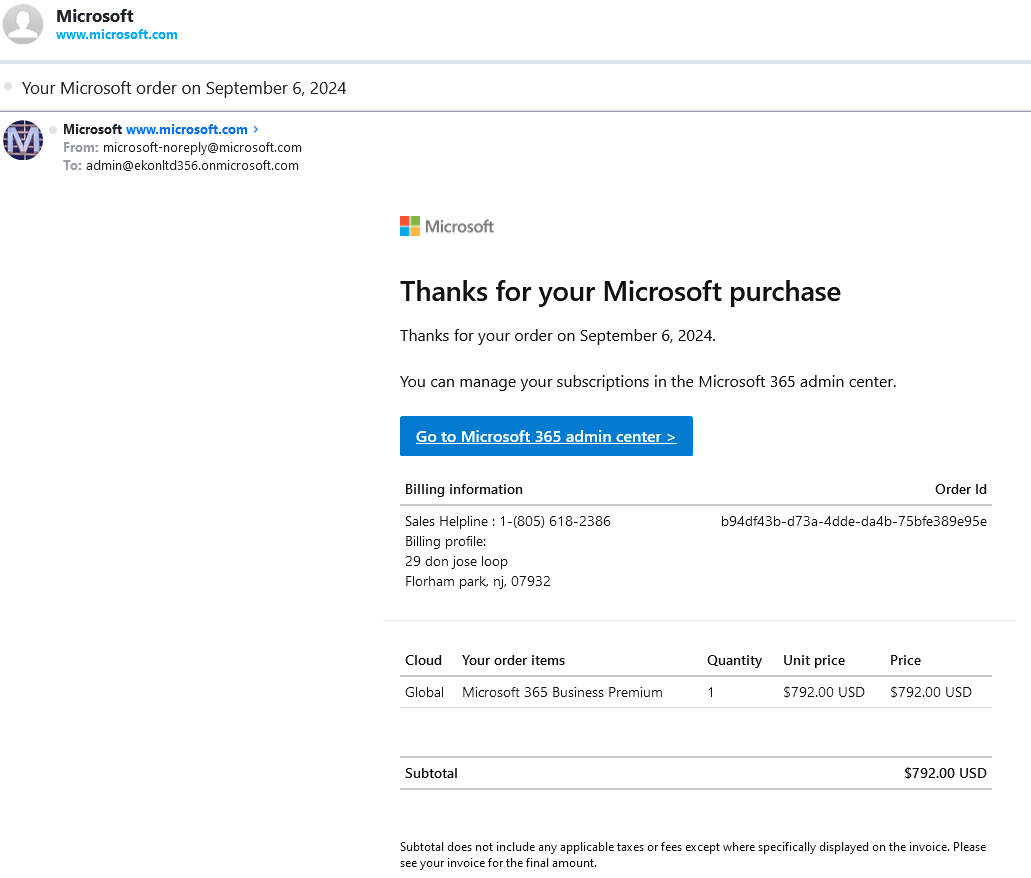Select the Sales Helpline phone number line

508,522
